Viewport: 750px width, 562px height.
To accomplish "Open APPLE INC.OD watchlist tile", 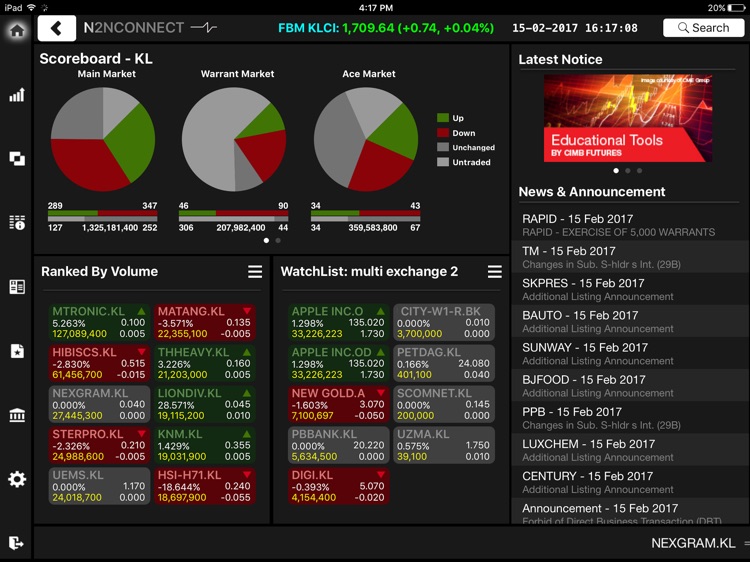I will [x=339, y=363].
